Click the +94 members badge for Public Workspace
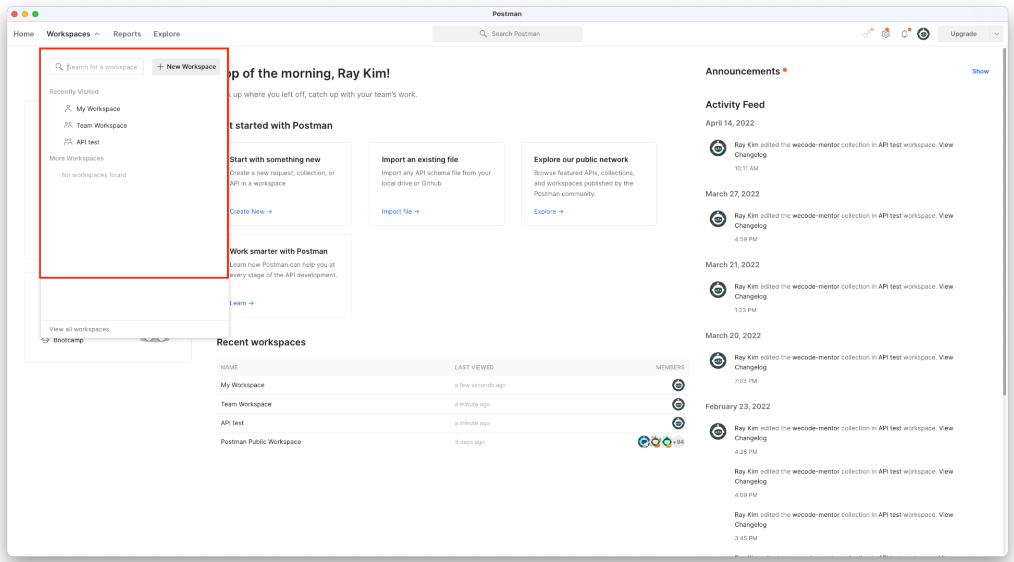 click(x=678, y=442)
